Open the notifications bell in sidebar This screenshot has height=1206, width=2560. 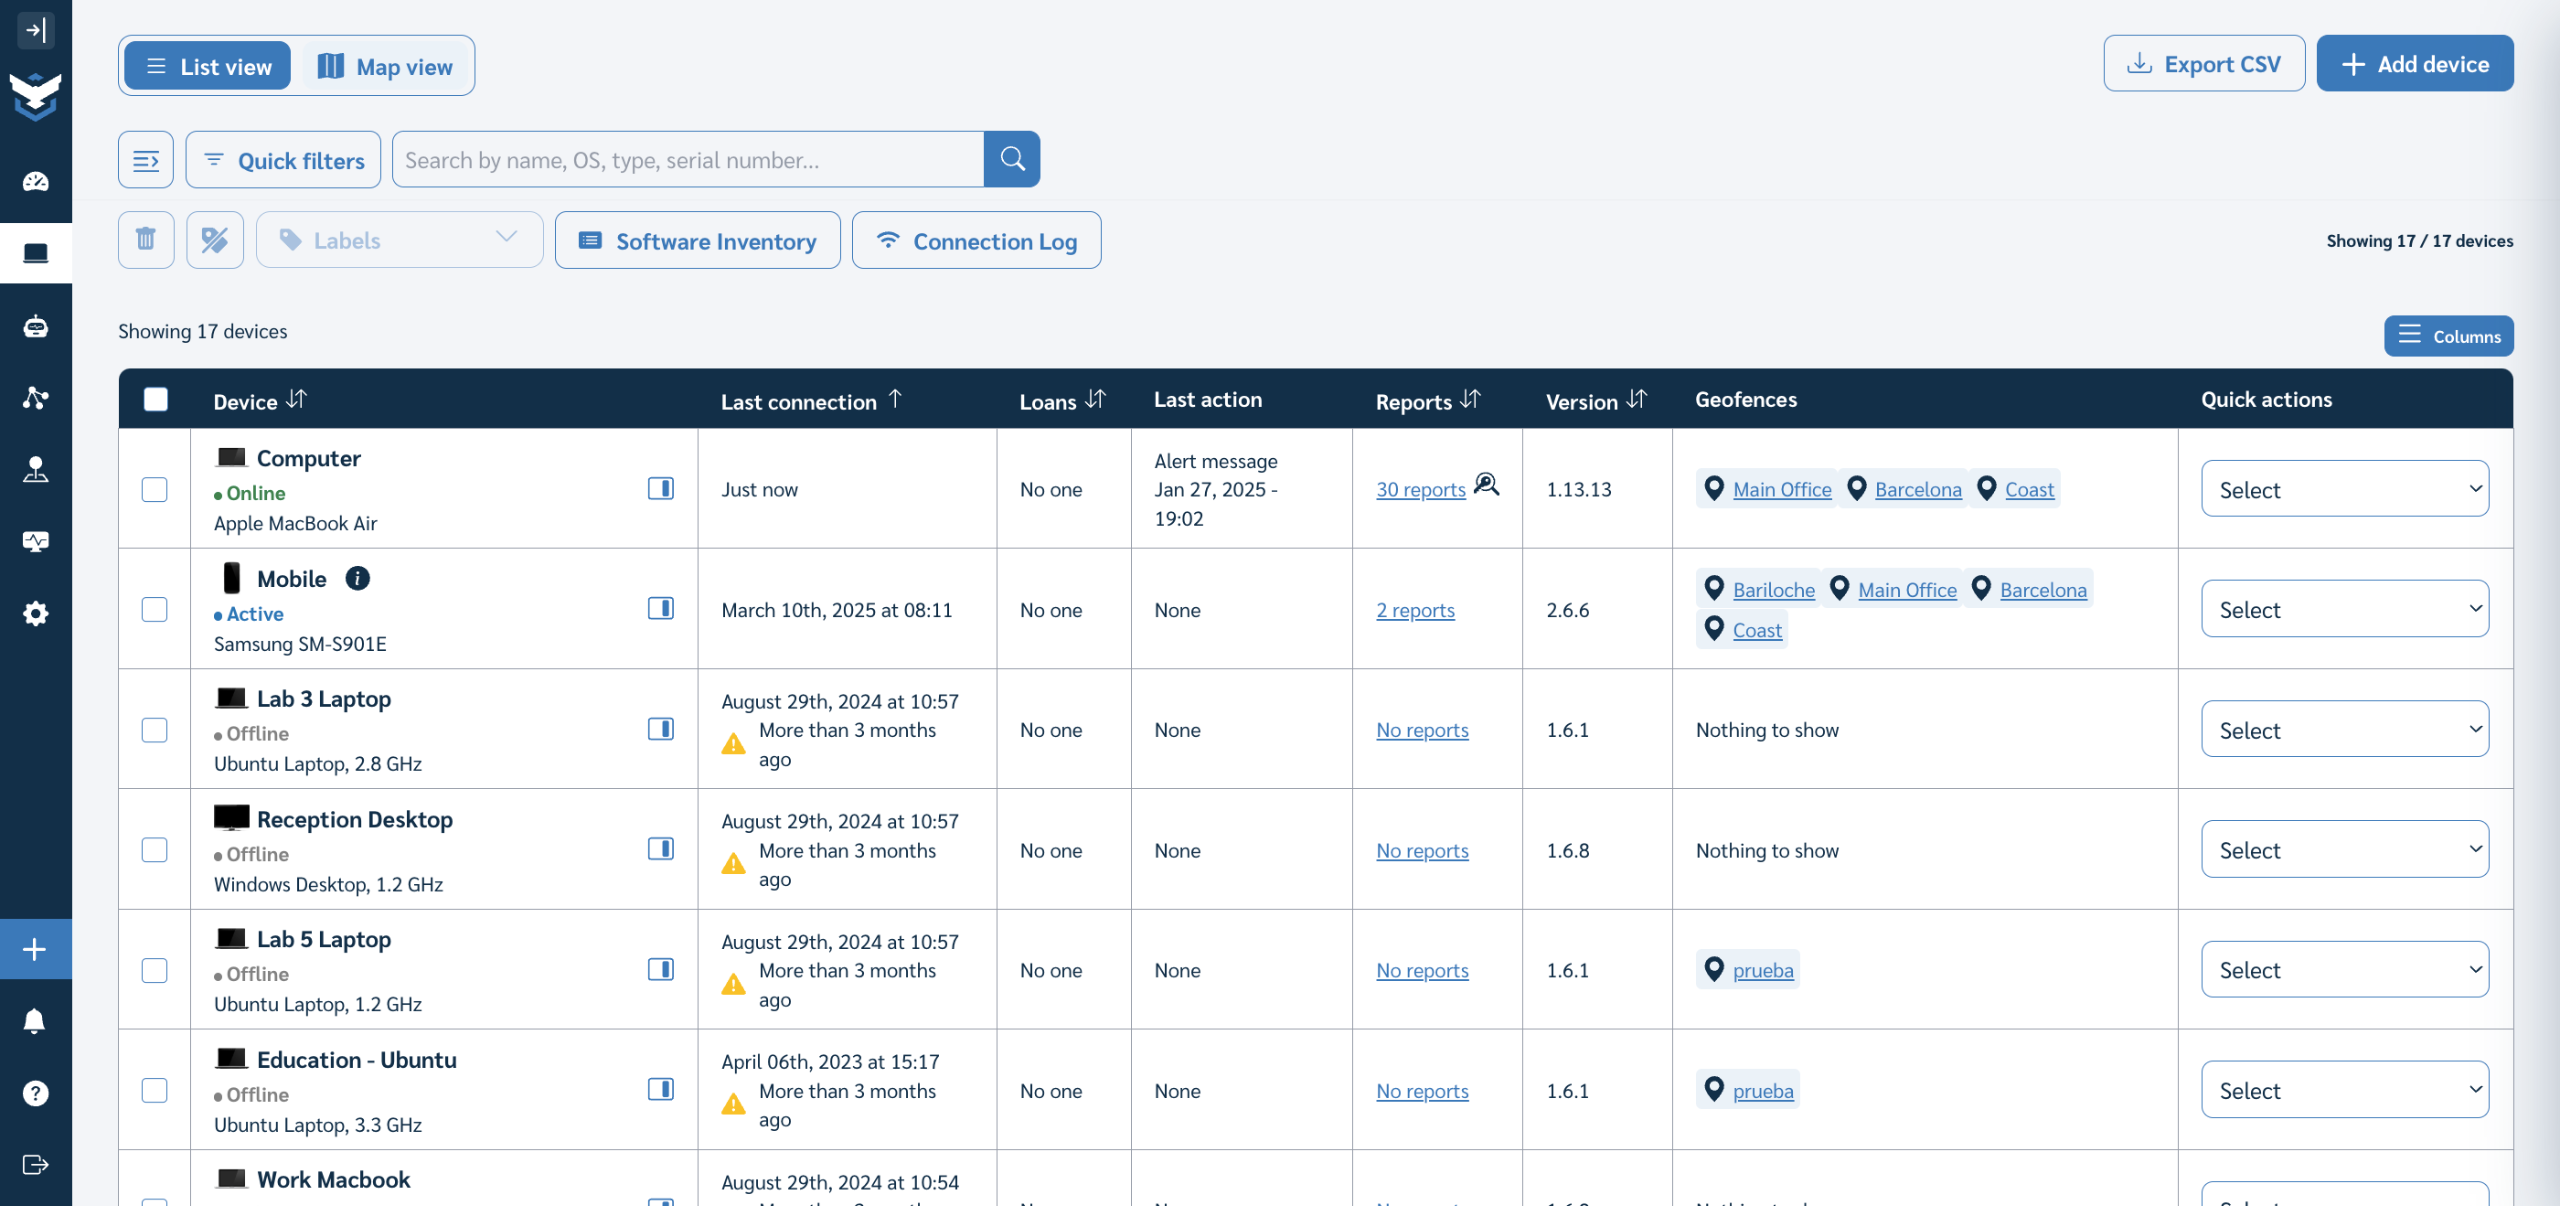pos(36,1020)
